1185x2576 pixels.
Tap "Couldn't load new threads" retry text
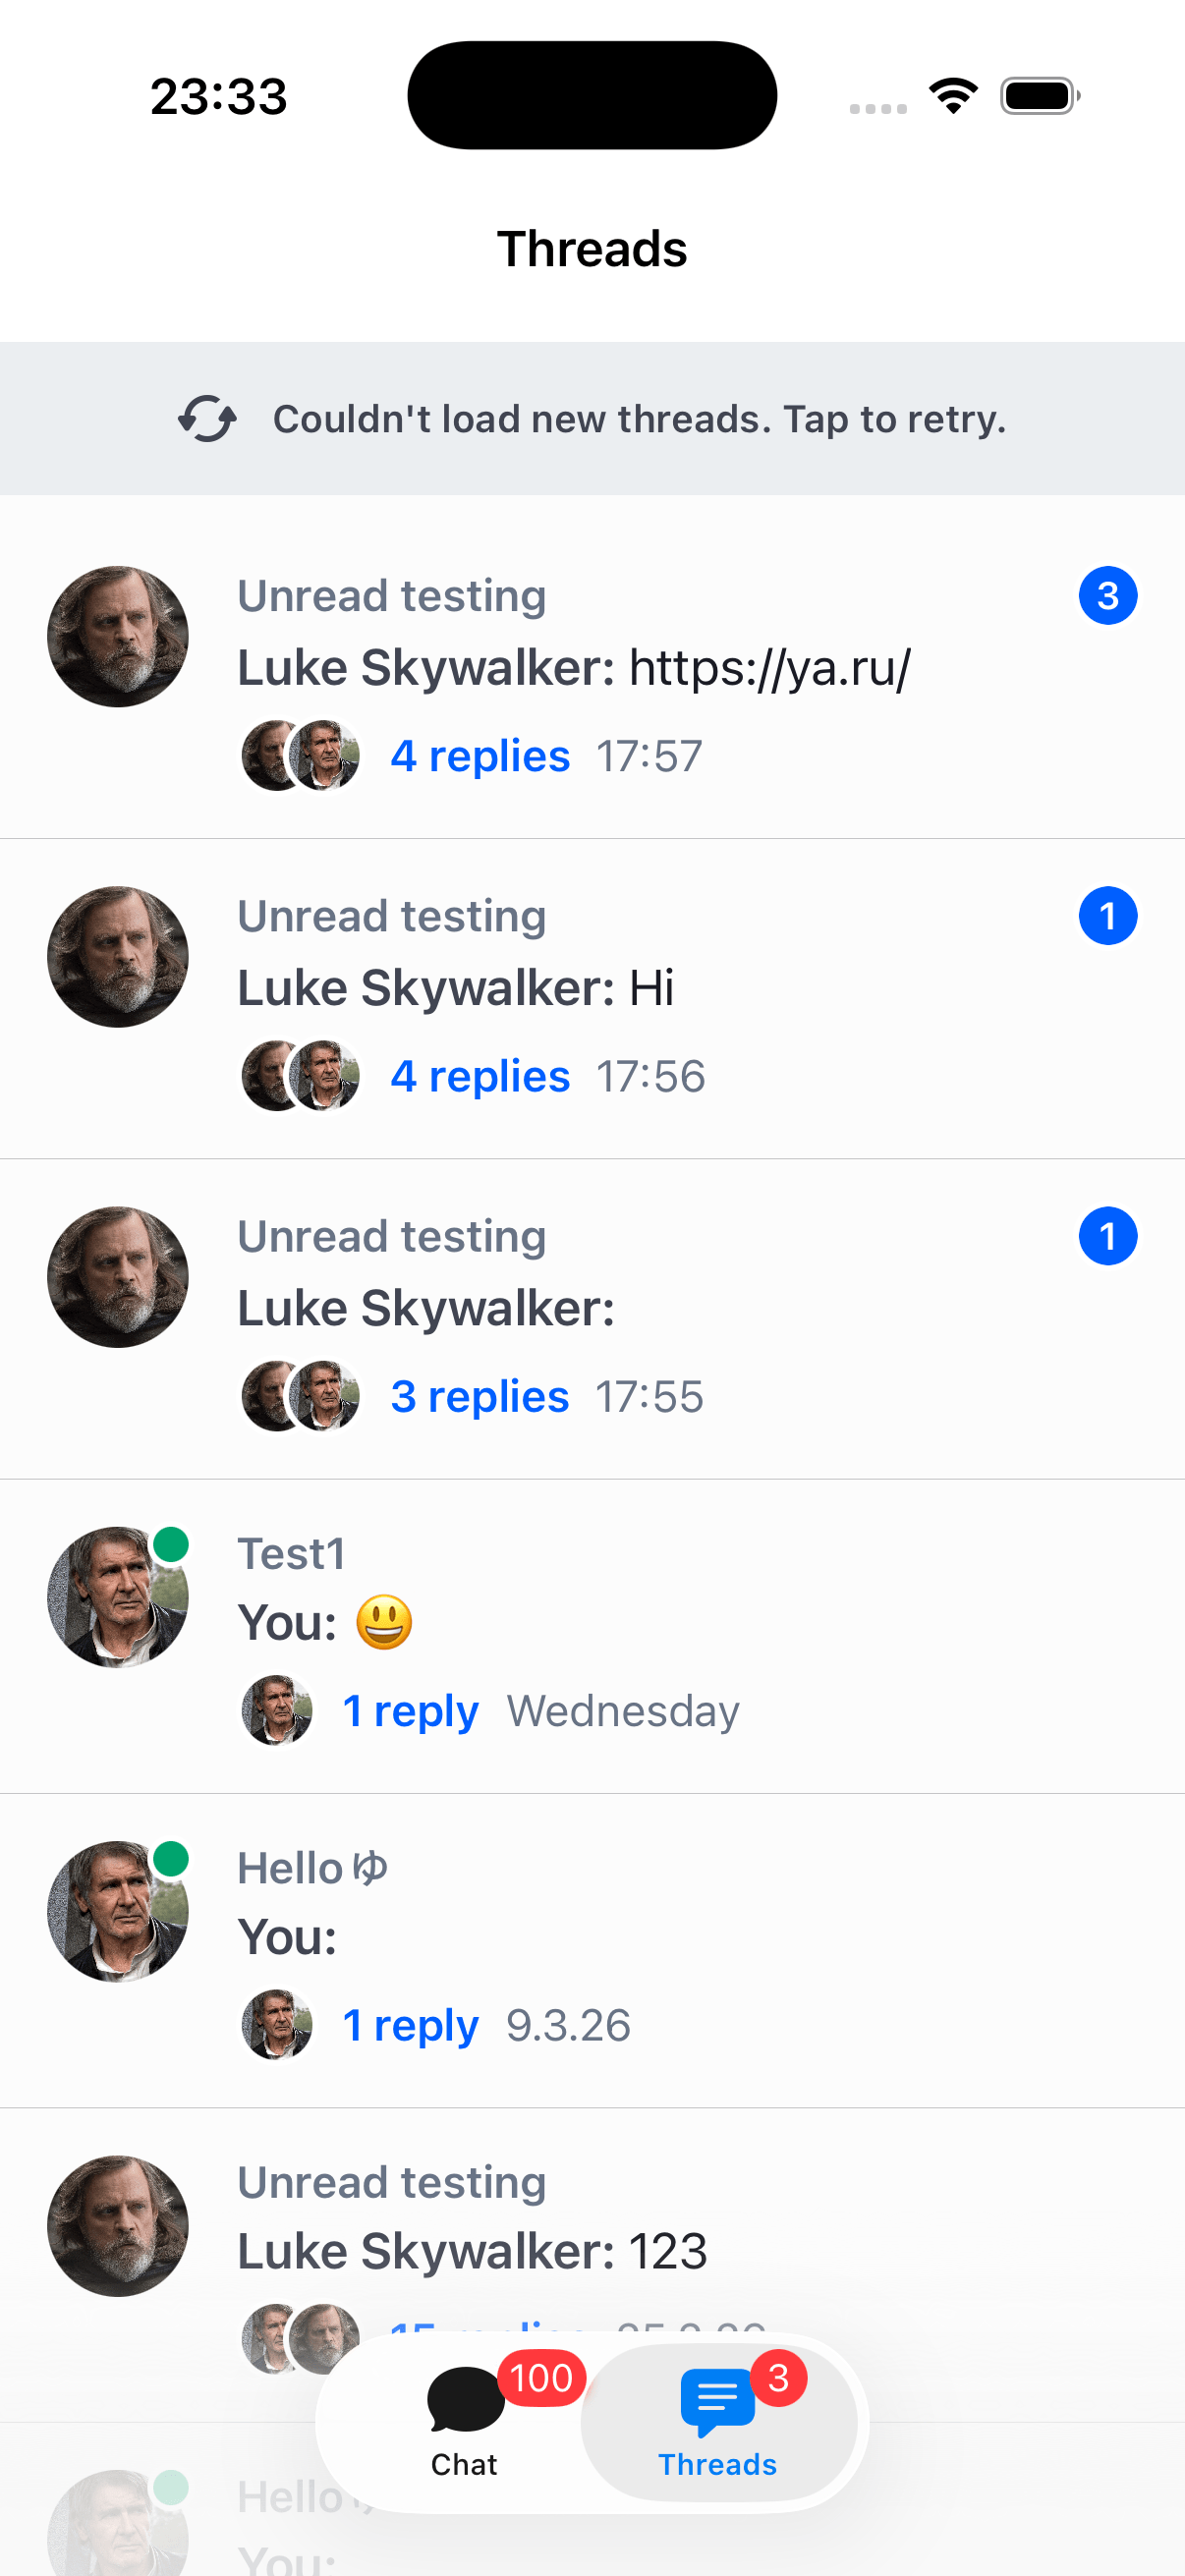coord(639,419)
